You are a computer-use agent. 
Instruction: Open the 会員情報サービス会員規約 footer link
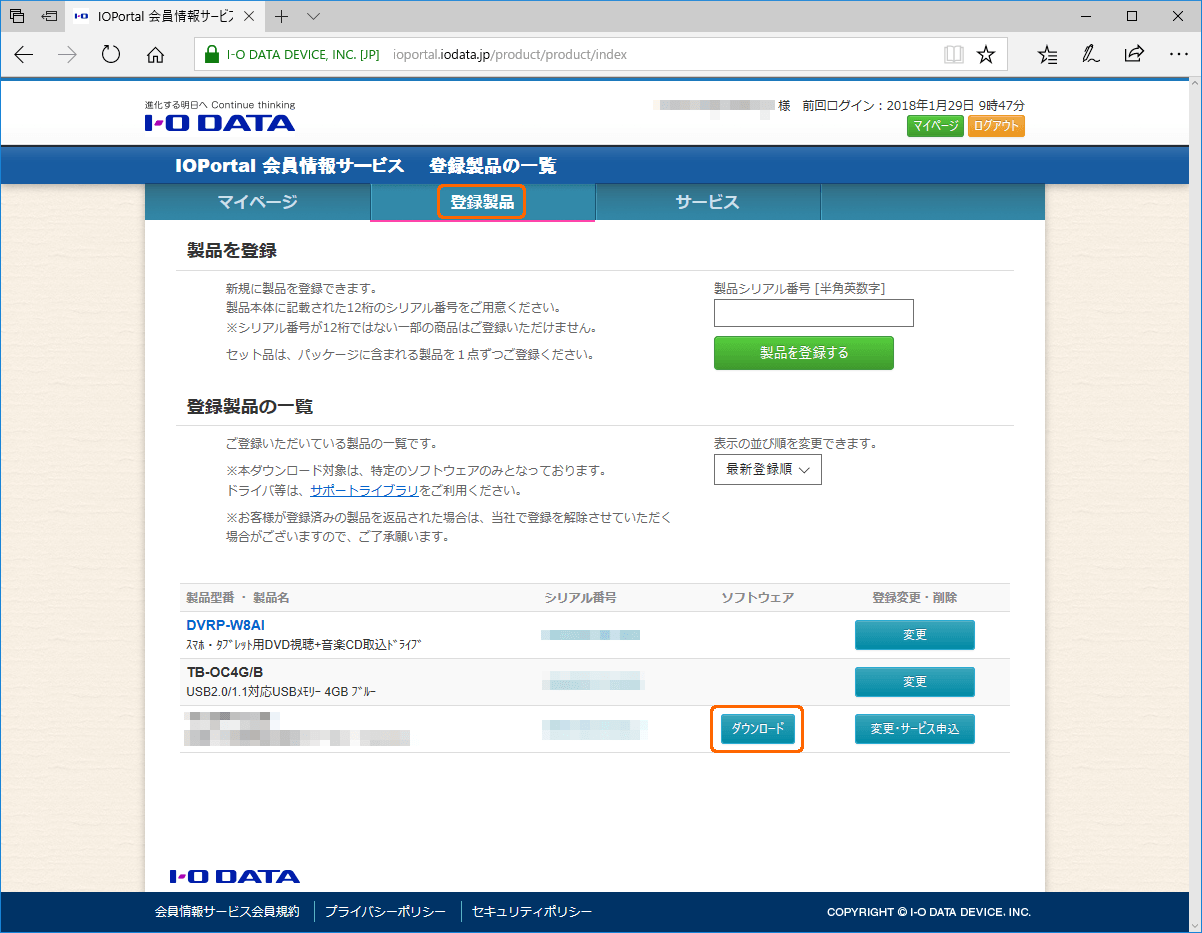(x=227, y=912)
